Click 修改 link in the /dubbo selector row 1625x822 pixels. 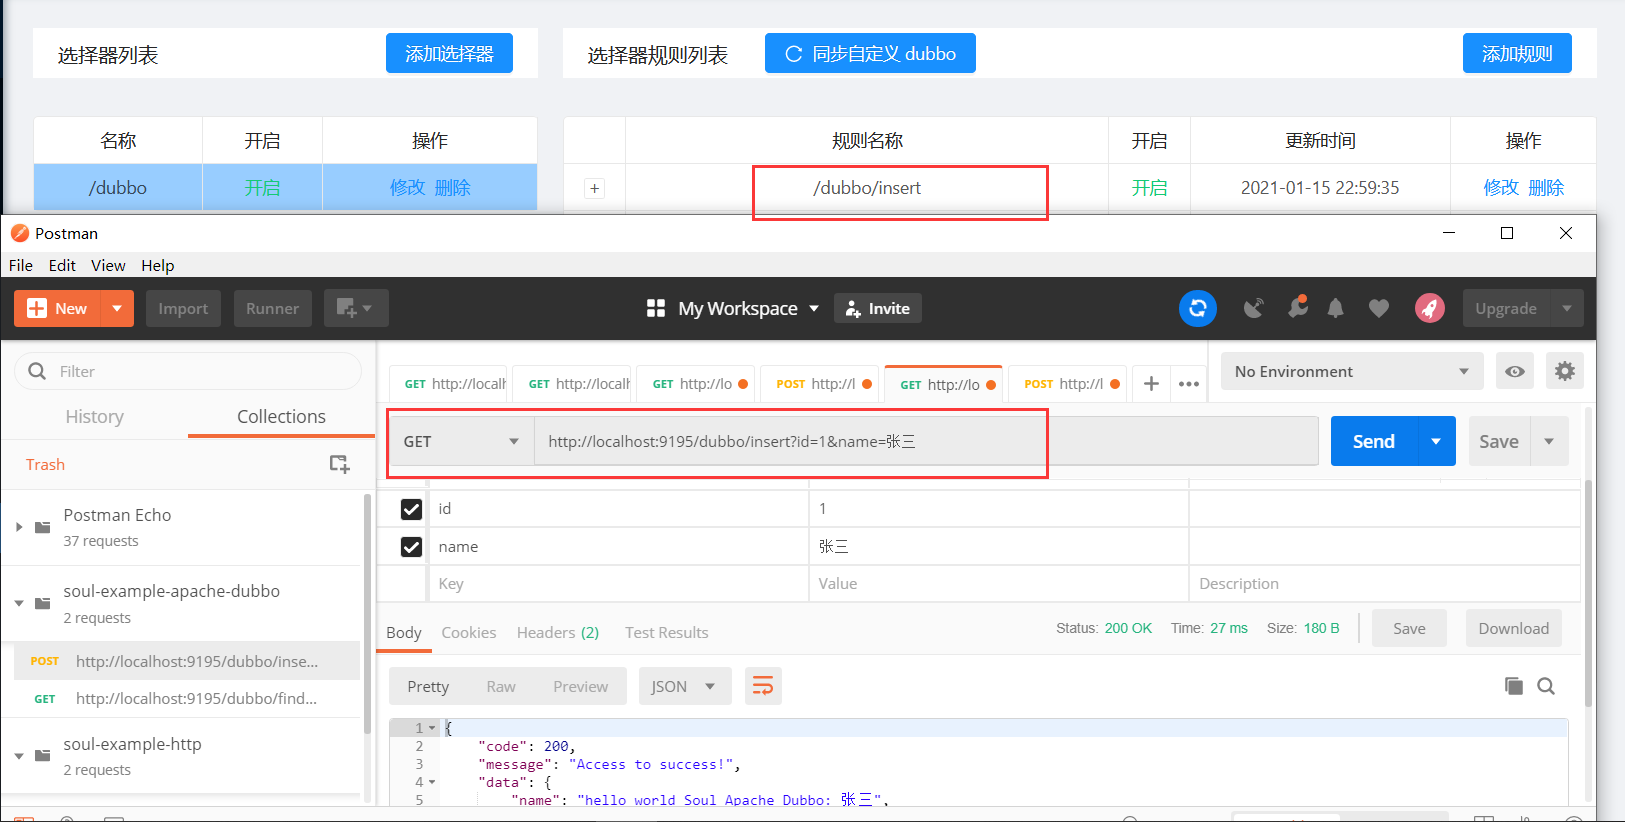coord(407,187)
